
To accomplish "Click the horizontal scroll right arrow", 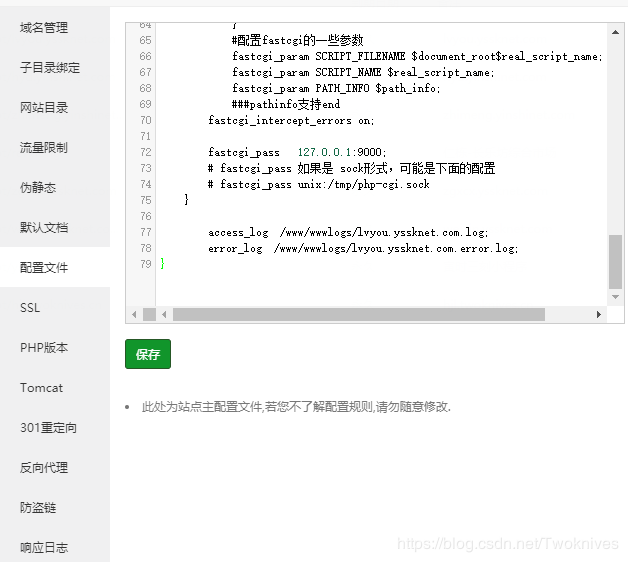I will click(599, 314).
